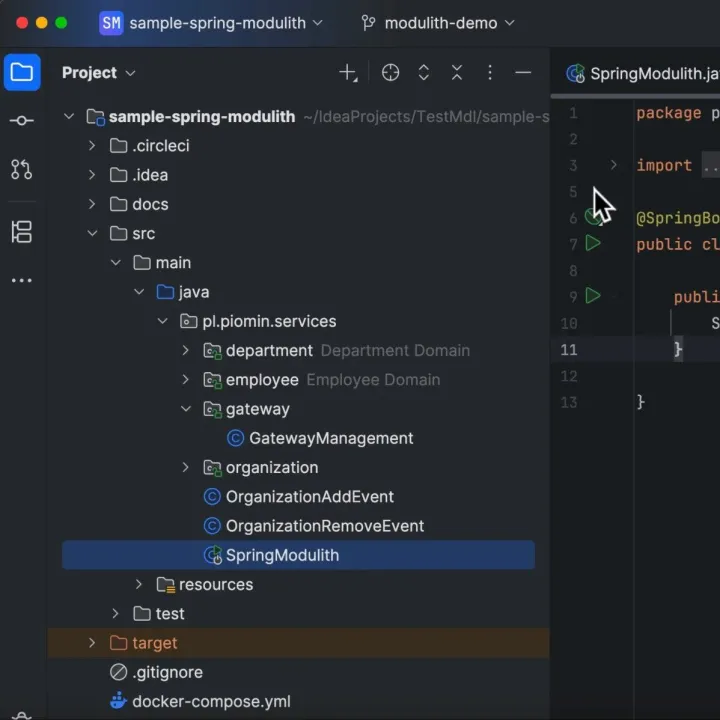The width and height of the screenshot is (720, 720).
Task: Click the OrganizationAddEvent class icon
Action: pyautogui.click(x=212, y=496)
